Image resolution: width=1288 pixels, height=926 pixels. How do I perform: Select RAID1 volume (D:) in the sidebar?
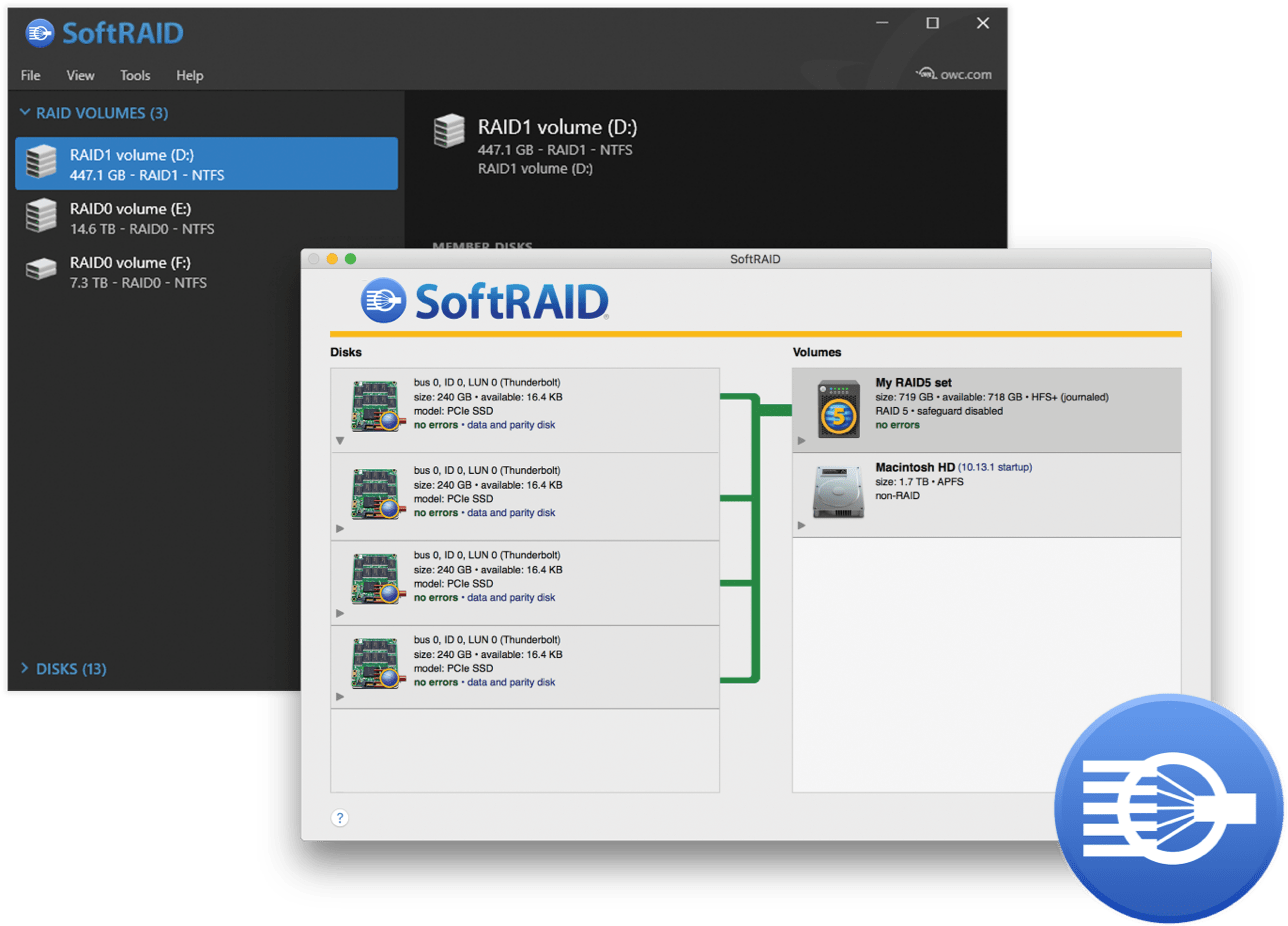click(207, 164)
